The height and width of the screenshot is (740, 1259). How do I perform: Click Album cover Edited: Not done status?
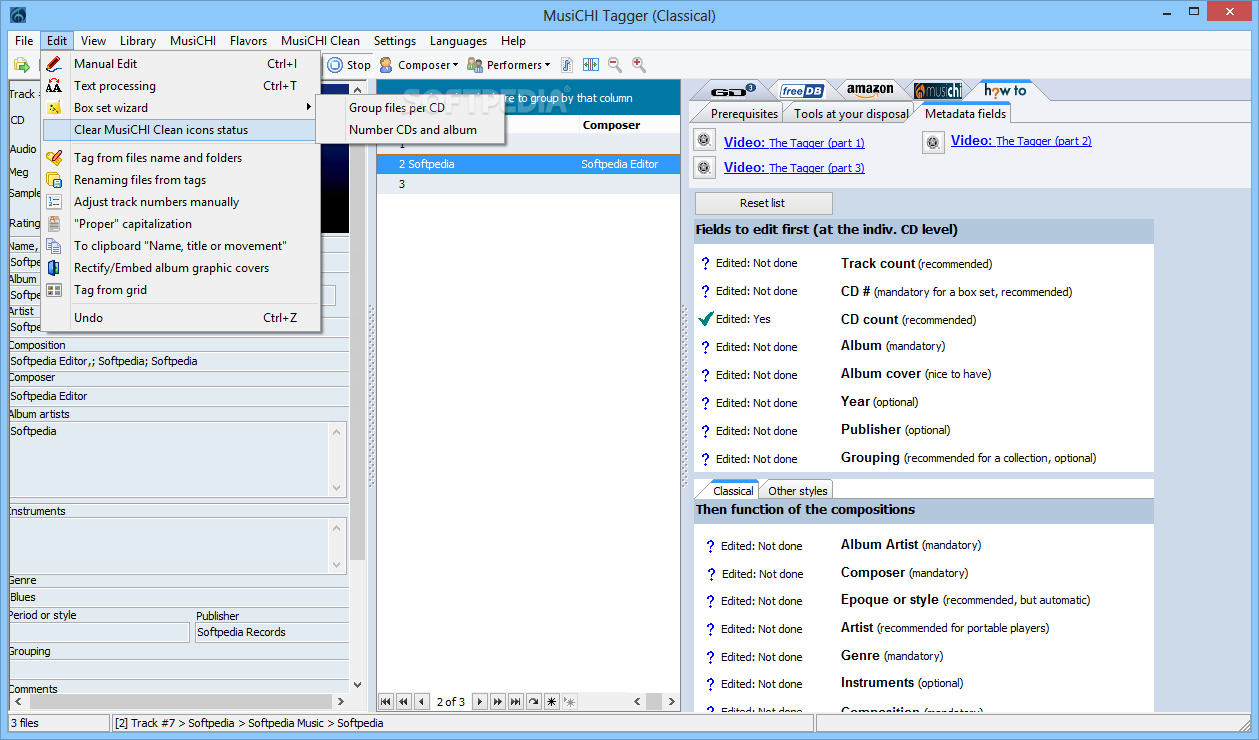click(x=756, y=375)
